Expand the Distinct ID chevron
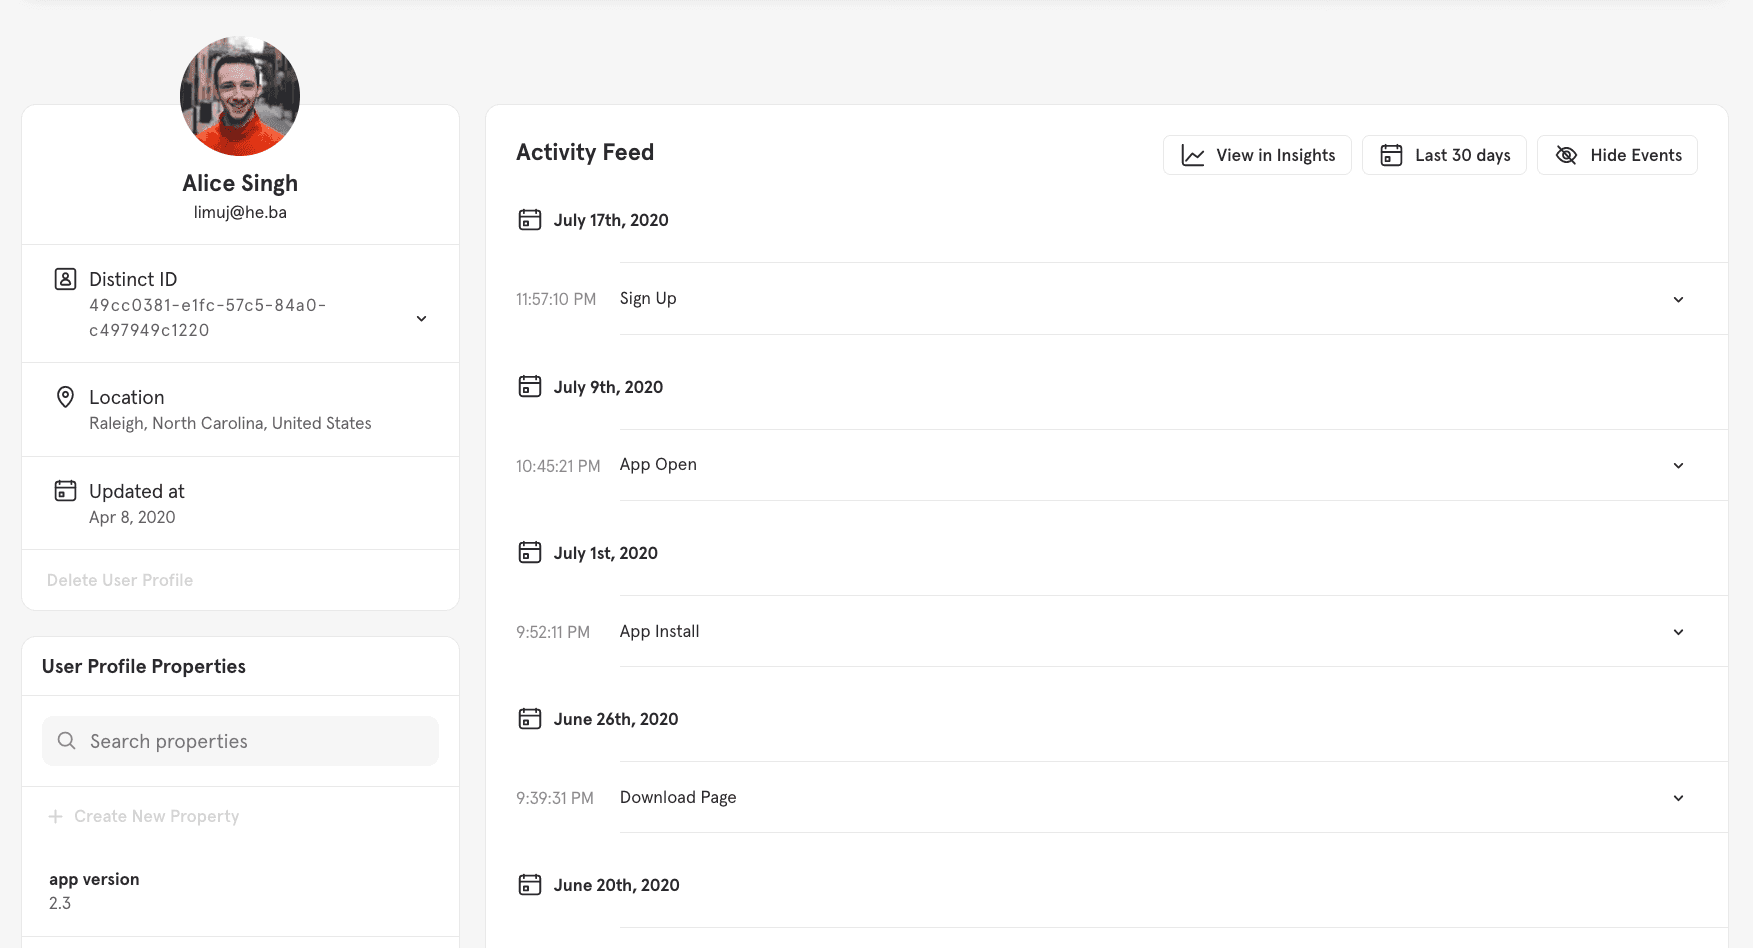Viewport: 1753px width, 948px height. [x=421, y=318]
